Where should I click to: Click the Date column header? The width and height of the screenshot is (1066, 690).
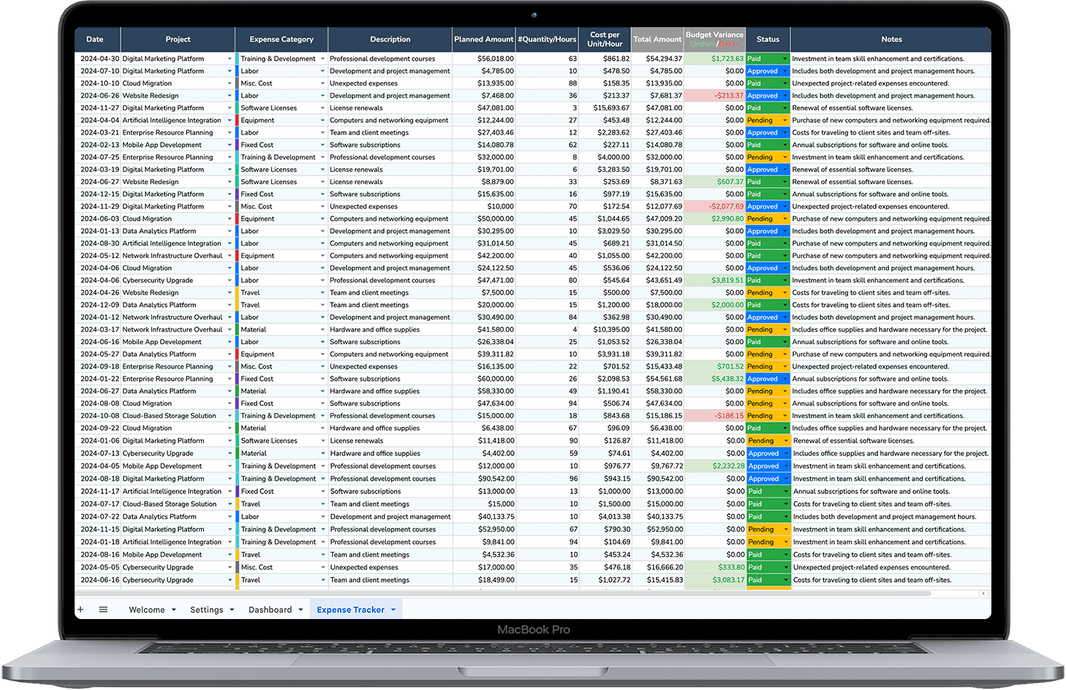point(98,39)
